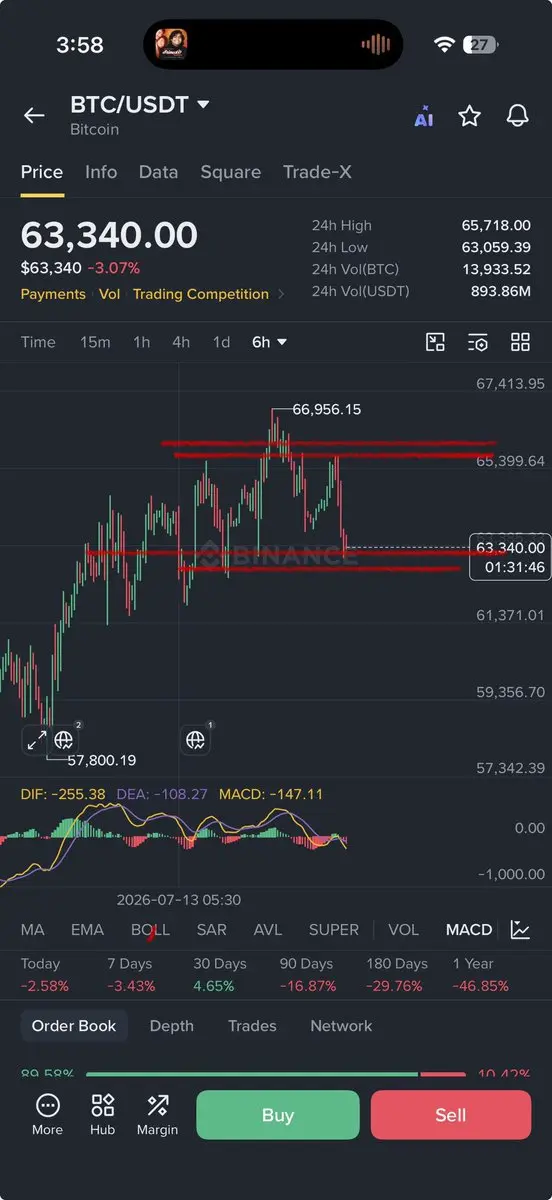The width and height of the screenshot is (552, 1200).
Task: Toggle the AVL indicator
Action: click(x=267, y=929)
